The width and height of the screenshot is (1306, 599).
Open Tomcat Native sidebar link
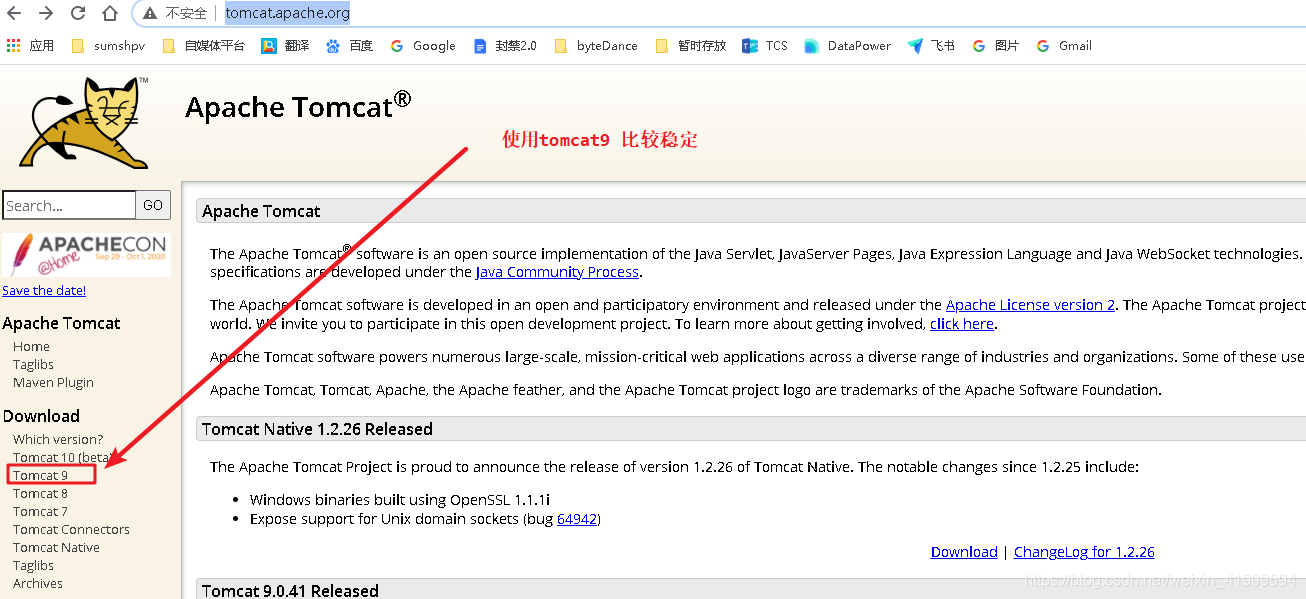pyautogui.click(x=57, y=548)
